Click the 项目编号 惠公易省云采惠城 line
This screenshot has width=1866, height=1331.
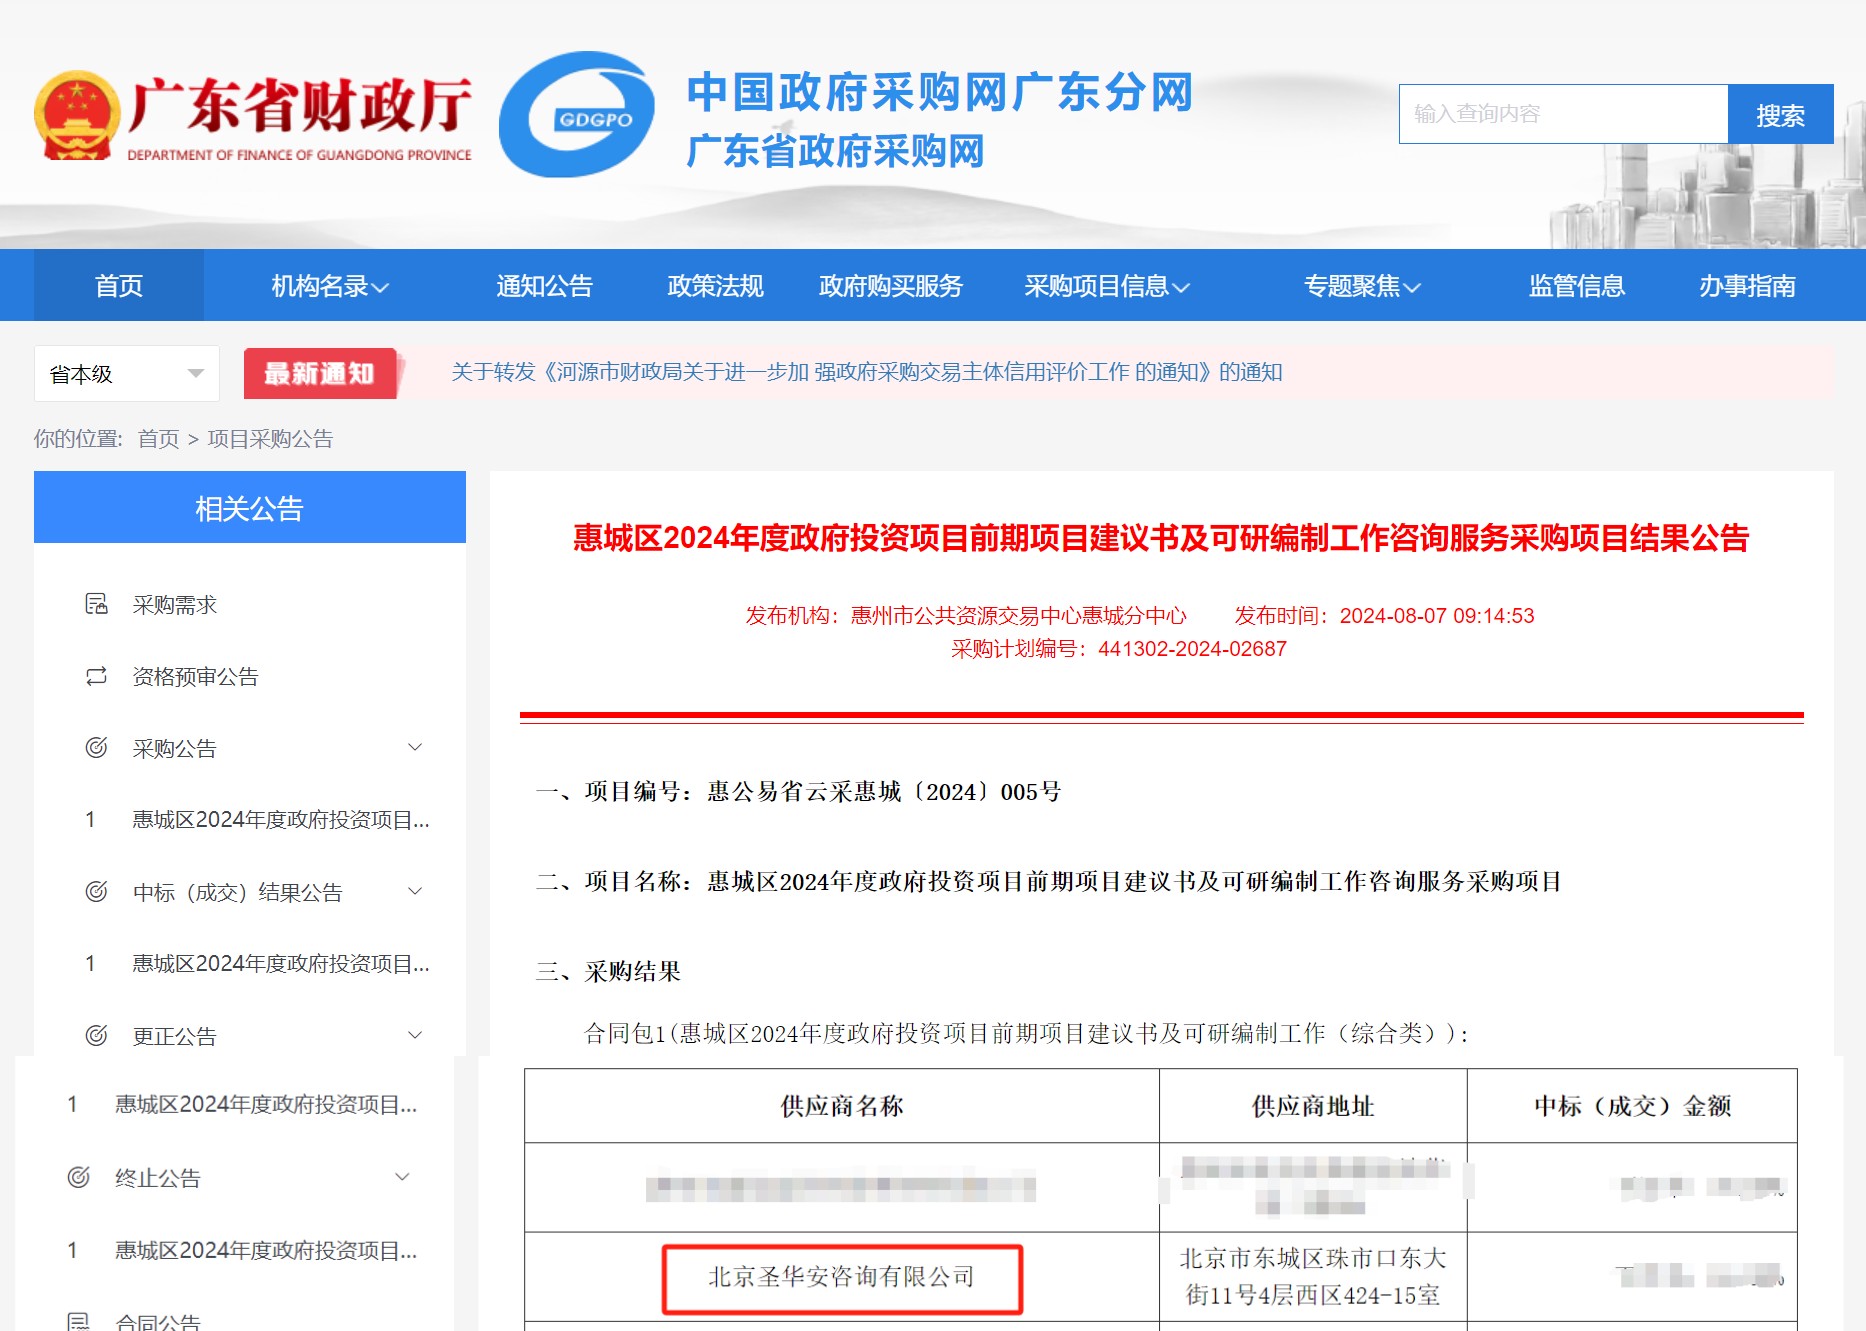click(x=798, y=792)
